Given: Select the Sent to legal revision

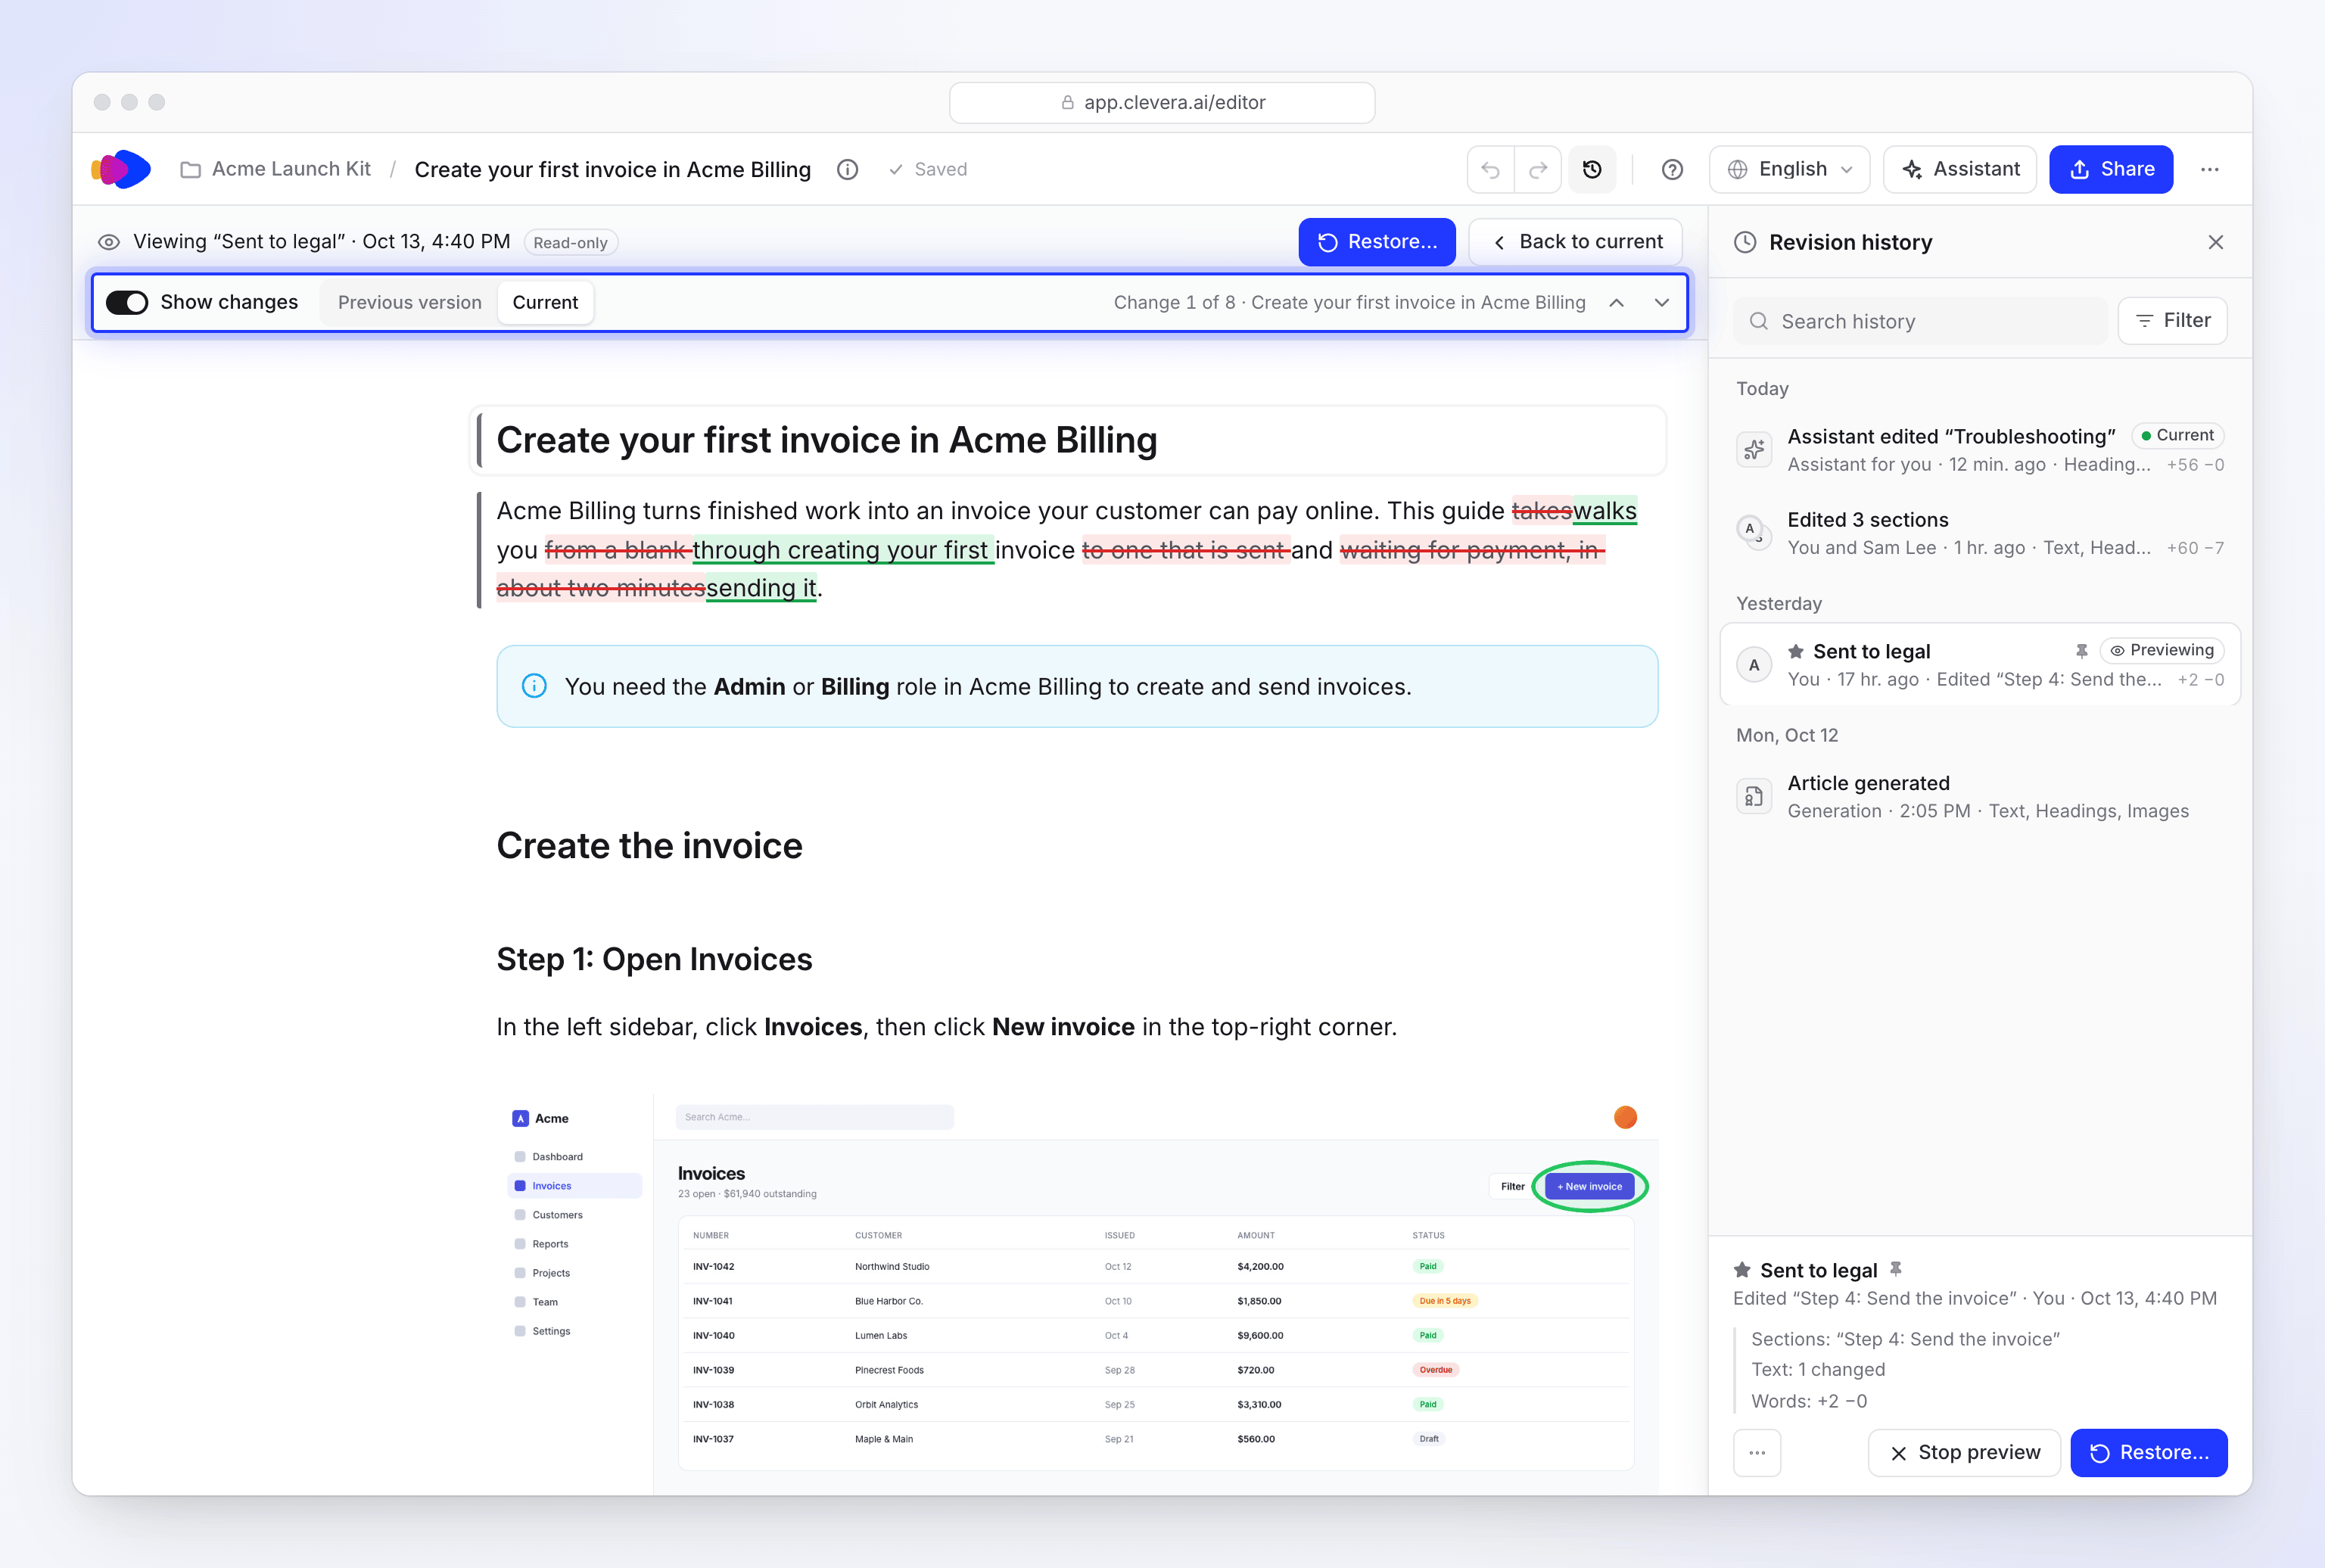Looking at the screenshot, I should (x=1980, y=665).
